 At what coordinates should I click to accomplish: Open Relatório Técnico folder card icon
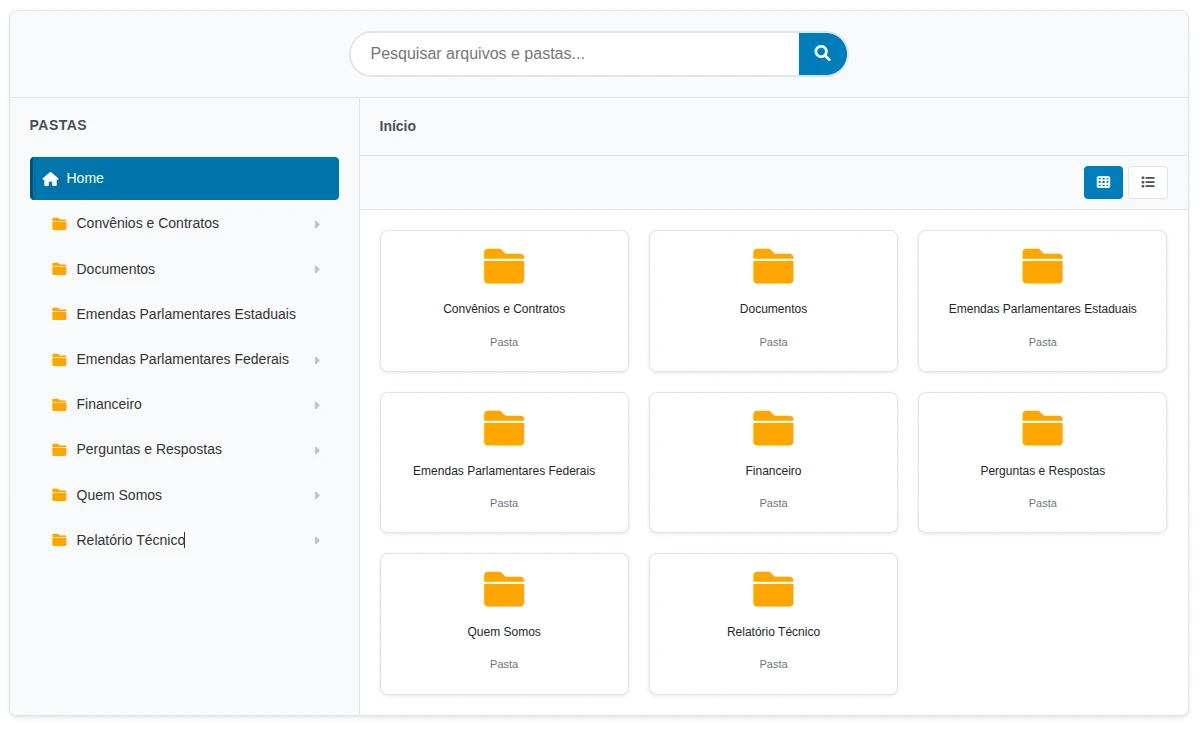point(772,589)
